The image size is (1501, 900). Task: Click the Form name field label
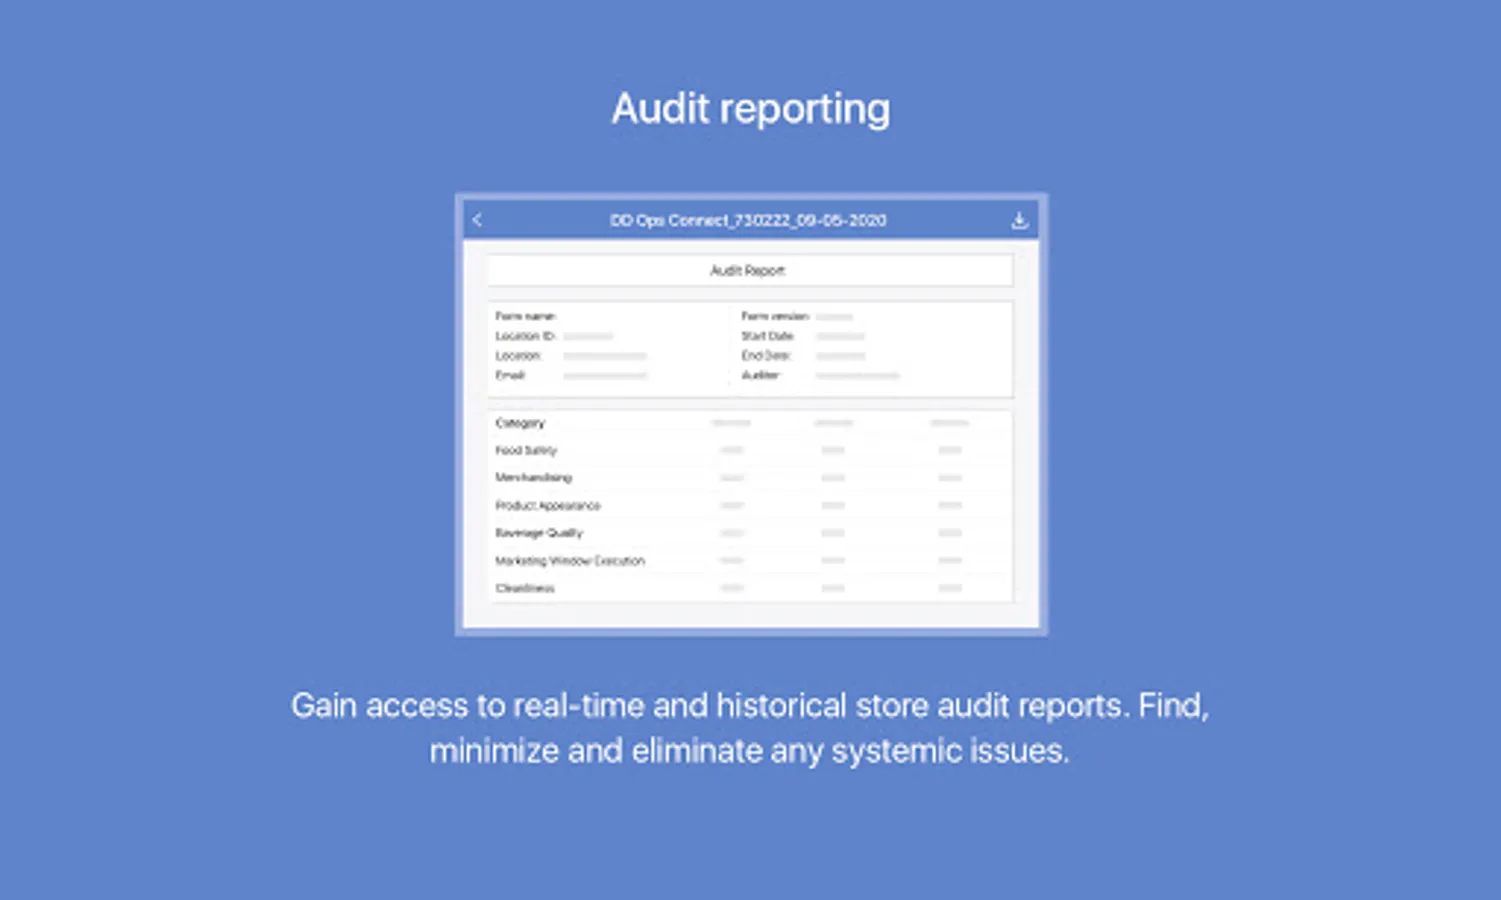(x=525, y=316)
